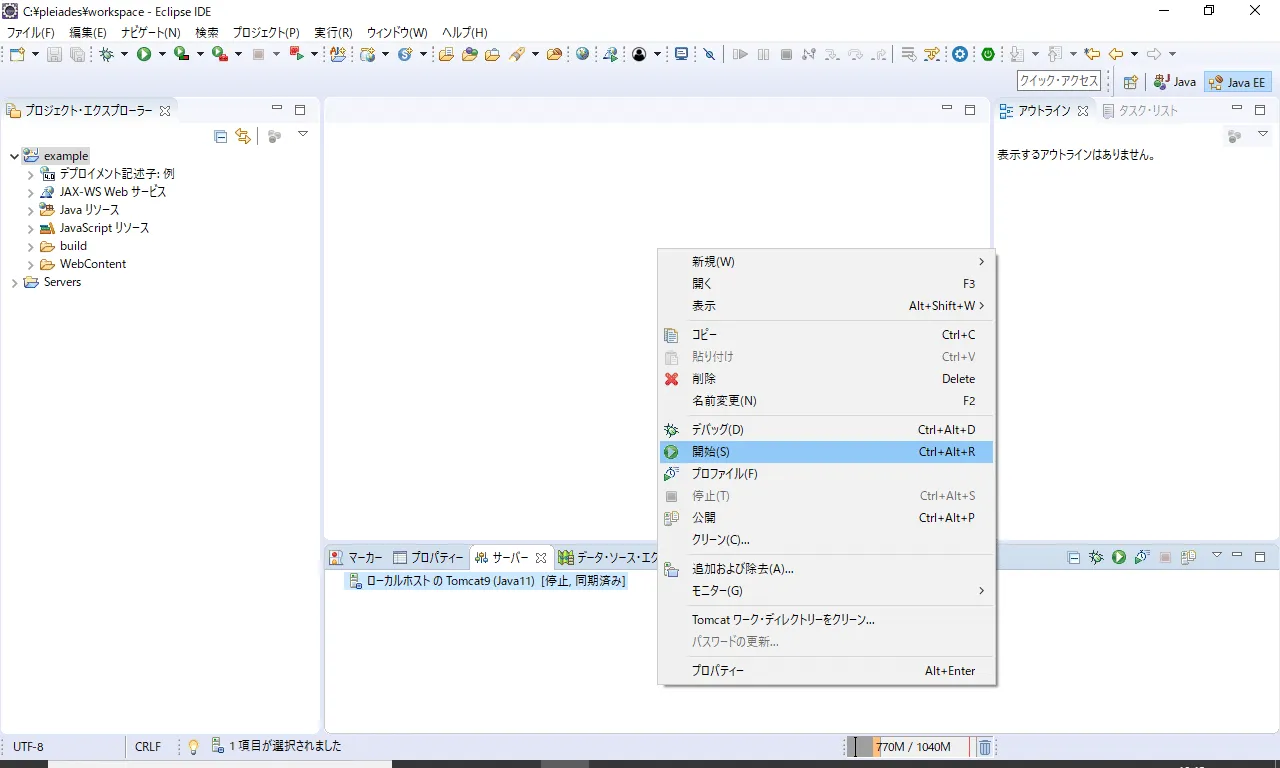Click the yellow Back navigation arrow
This screenshot has height=768, width=1280.
pyautogui.click(x=1116, y=54)
